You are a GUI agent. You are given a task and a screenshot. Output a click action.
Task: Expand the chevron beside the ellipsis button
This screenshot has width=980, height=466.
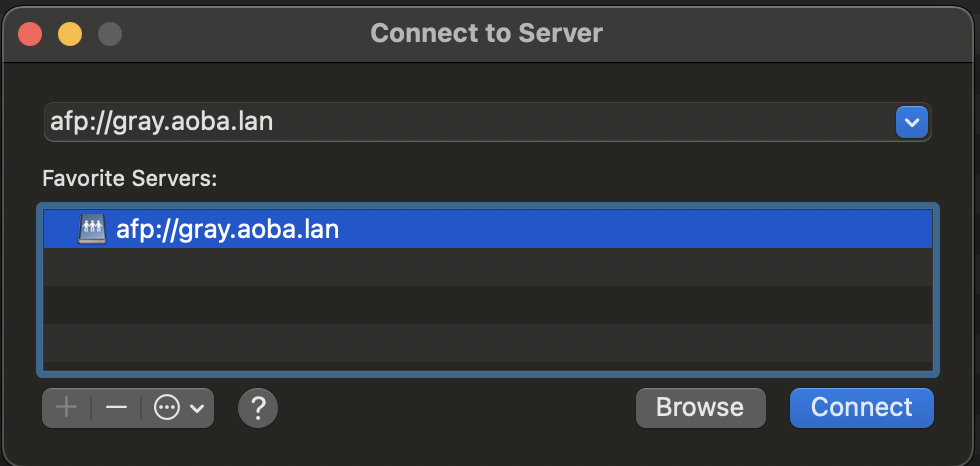[x=197, y=408]
